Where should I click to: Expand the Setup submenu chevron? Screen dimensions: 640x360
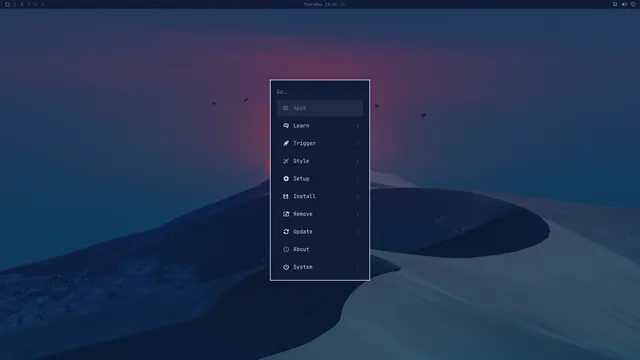pos(358,179)
